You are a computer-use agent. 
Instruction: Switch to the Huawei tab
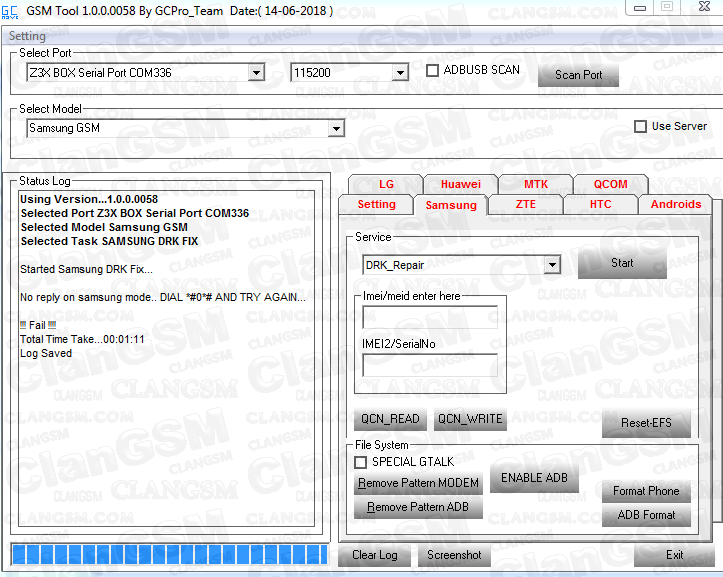(x=461, y=184)
